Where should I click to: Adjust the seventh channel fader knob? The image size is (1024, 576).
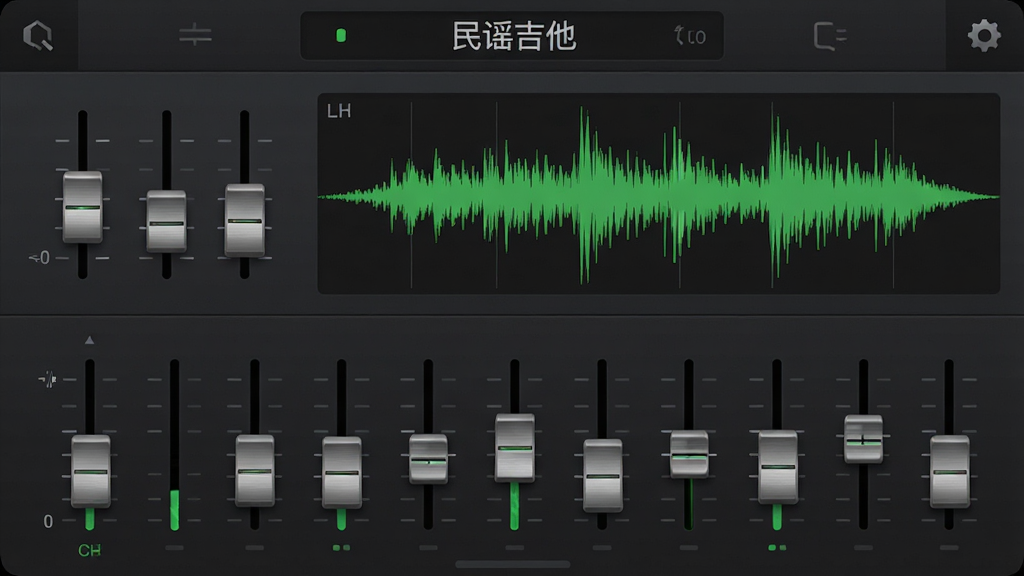coord(602,475)
